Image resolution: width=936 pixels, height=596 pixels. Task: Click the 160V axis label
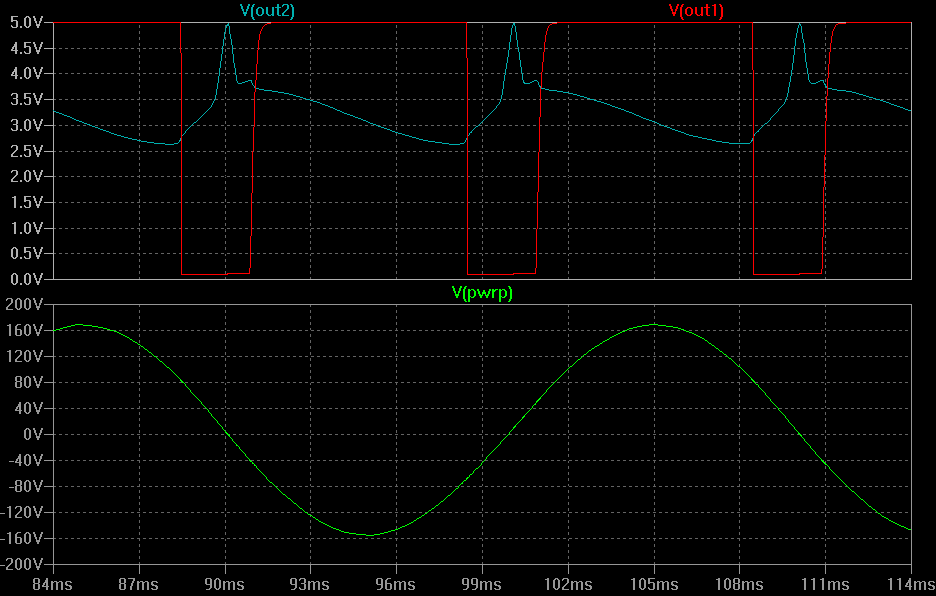24,331
